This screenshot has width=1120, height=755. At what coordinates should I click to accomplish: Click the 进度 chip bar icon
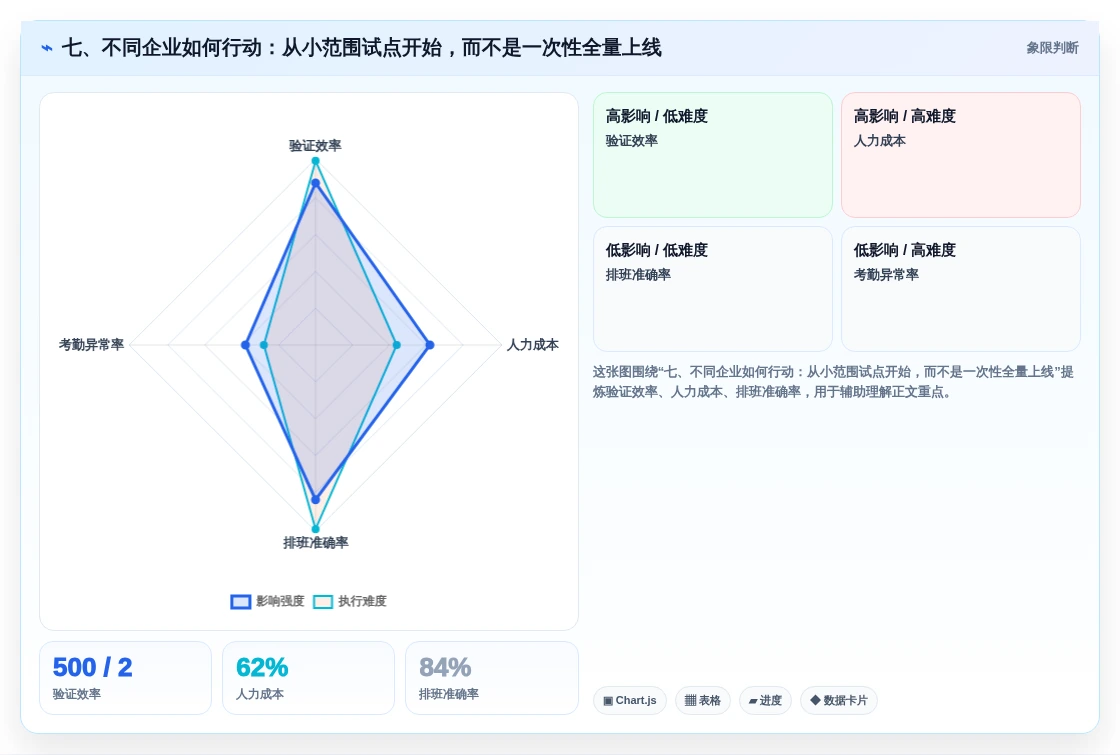pos(753,701)
